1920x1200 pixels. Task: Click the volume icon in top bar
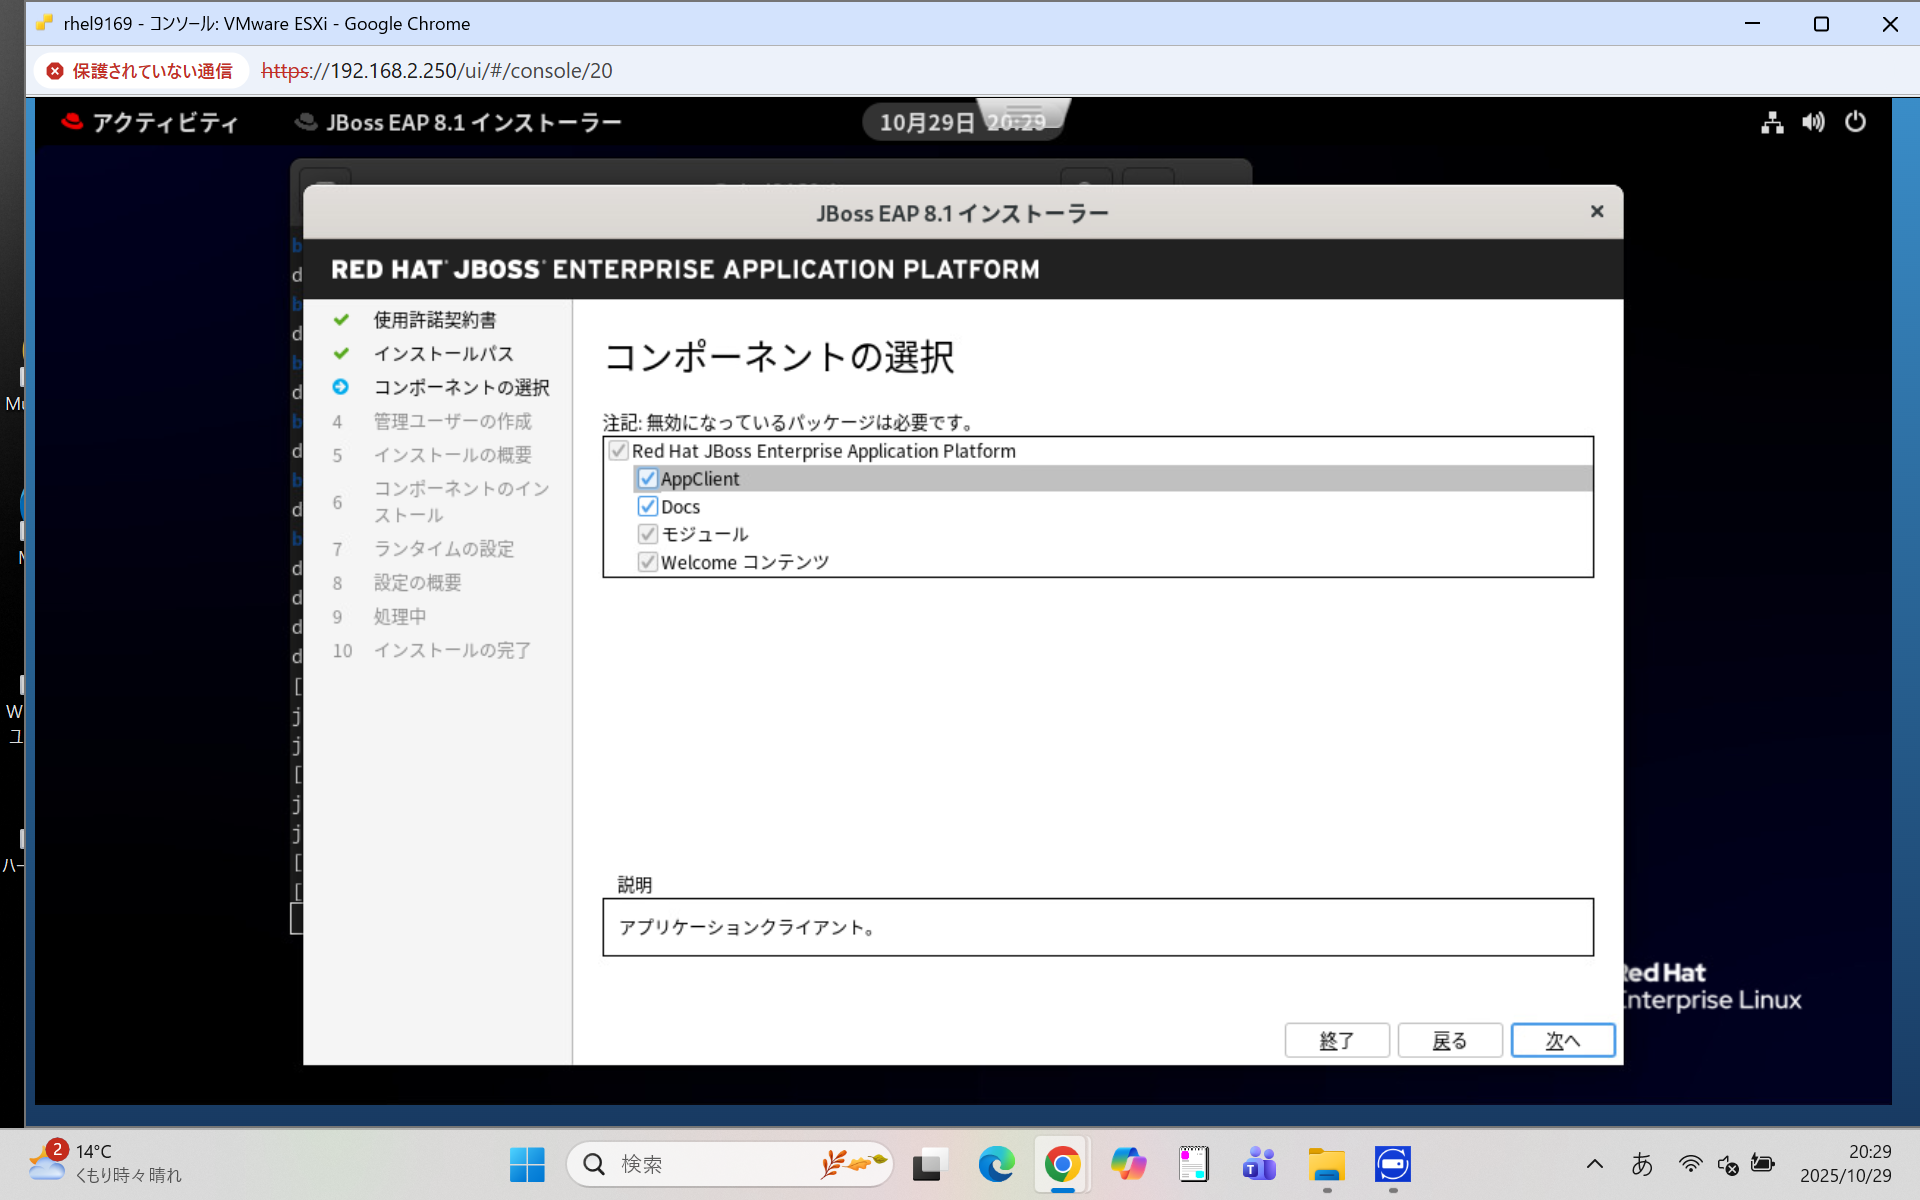(x=1813, y=121)
